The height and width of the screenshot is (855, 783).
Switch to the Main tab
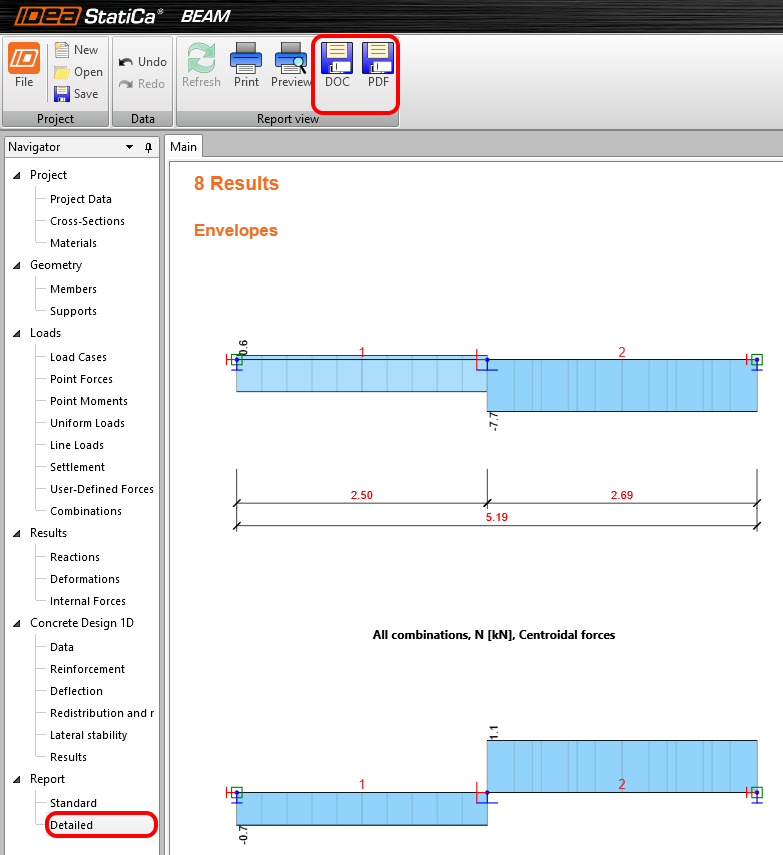tap(183, 147)
